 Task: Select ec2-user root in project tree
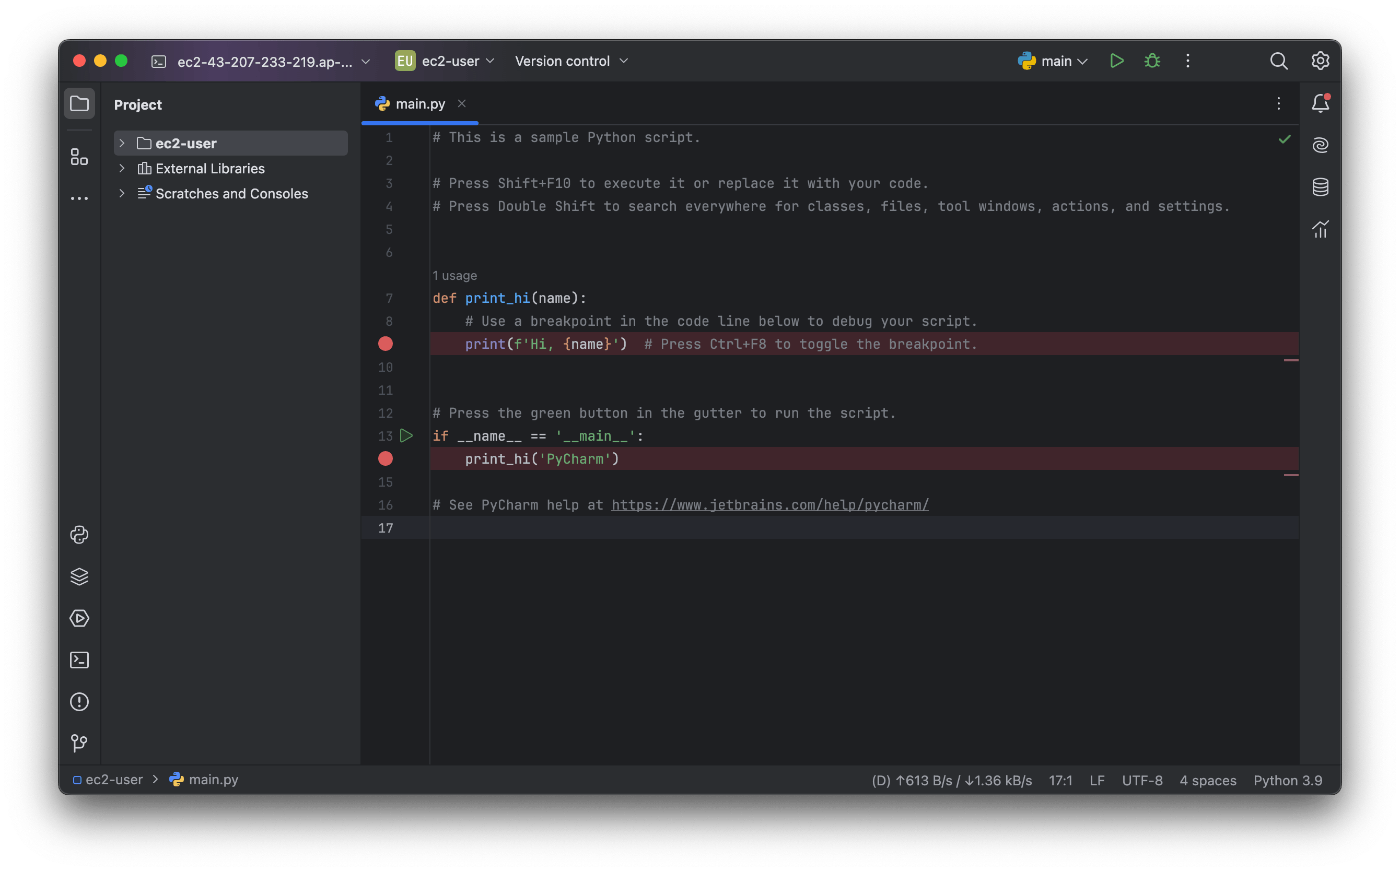[x=231, y=144]
